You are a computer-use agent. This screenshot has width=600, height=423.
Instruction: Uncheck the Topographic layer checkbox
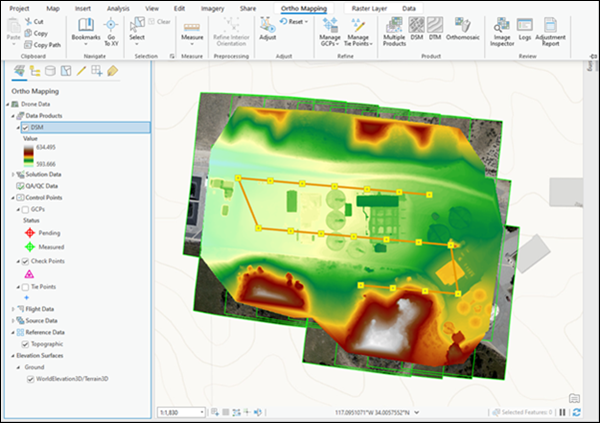click(x=25, y=343)
